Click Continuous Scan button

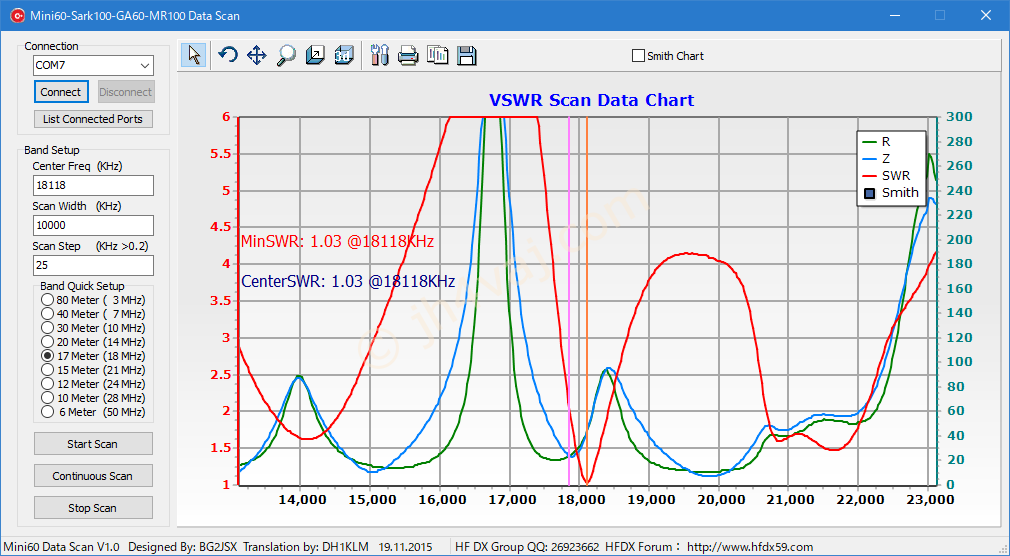click(x=93, y=476)
